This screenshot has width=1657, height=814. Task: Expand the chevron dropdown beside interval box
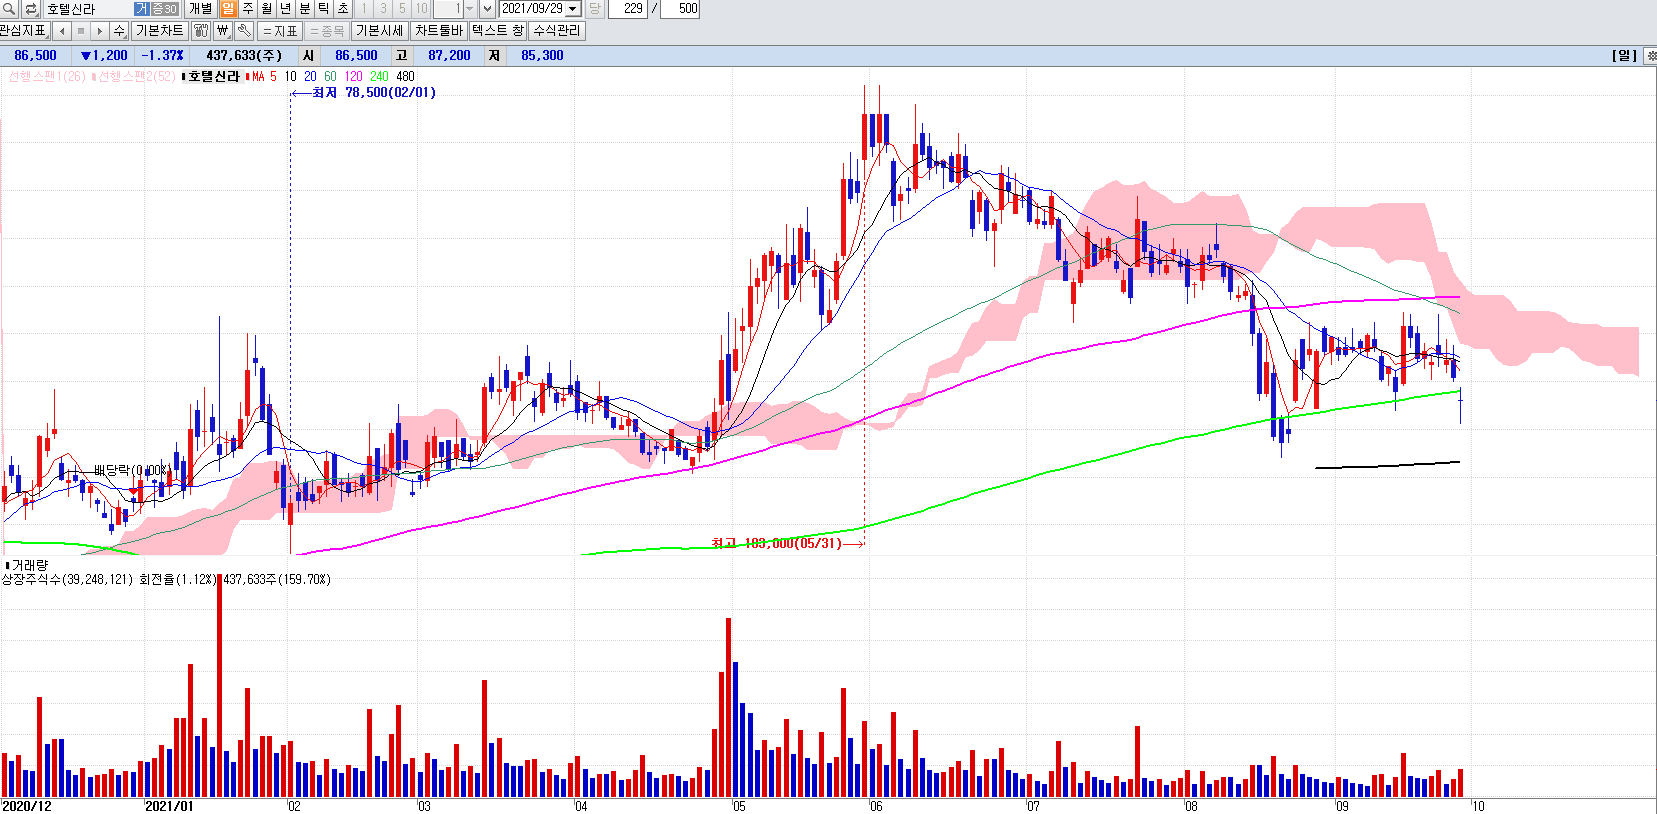coord(487,9)
